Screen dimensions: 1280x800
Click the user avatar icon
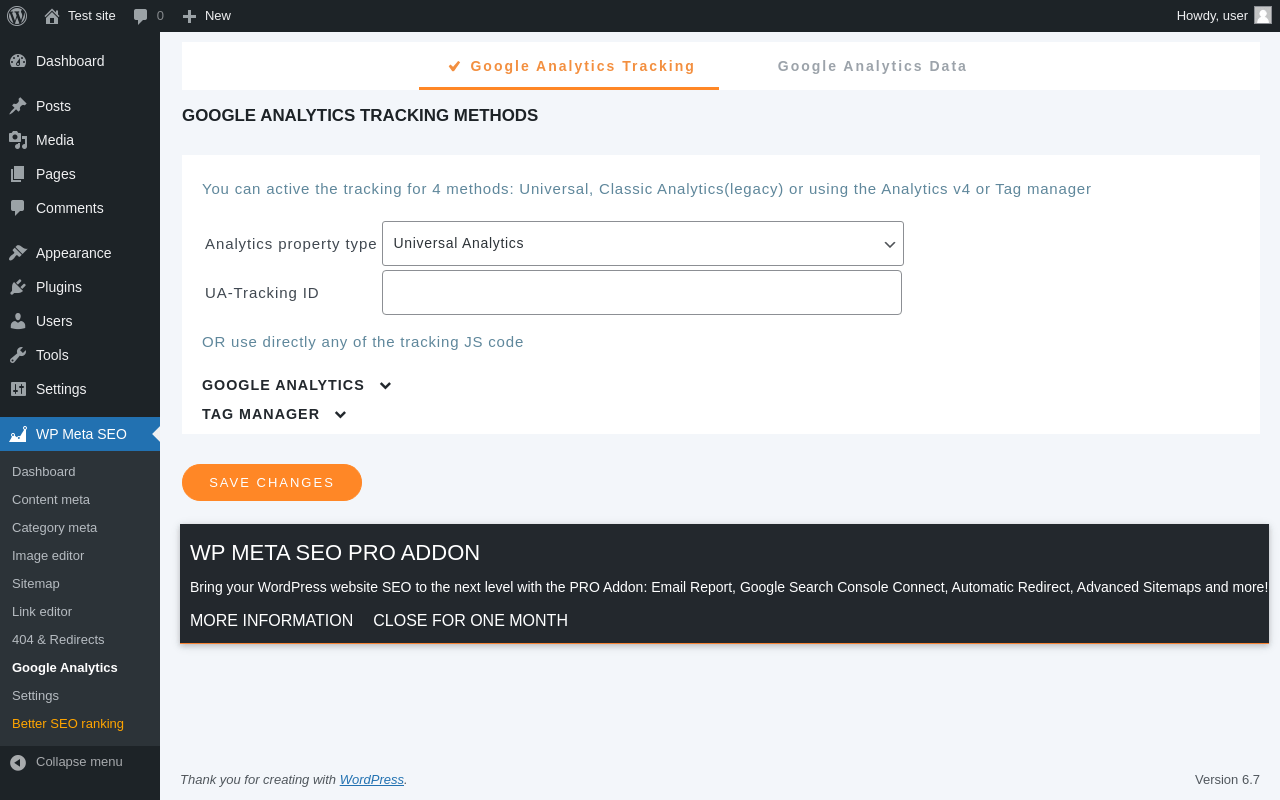click(x=1263, y=15)
